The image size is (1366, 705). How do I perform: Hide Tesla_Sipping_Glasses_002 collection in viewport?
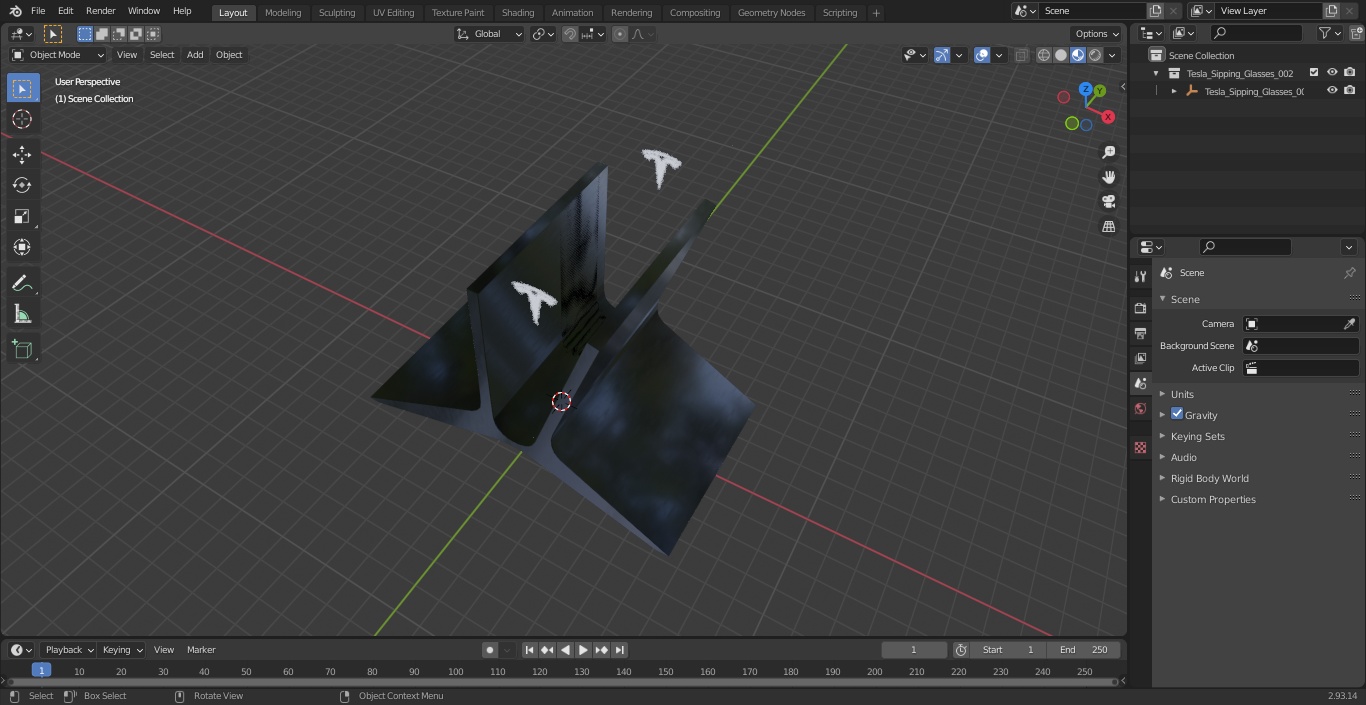[x=1331, y=73]
